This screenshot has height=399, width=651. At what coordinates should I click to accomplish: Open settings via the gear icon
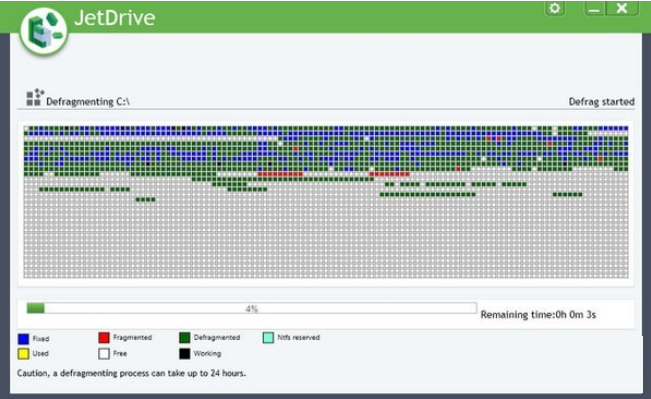(555, 9)
